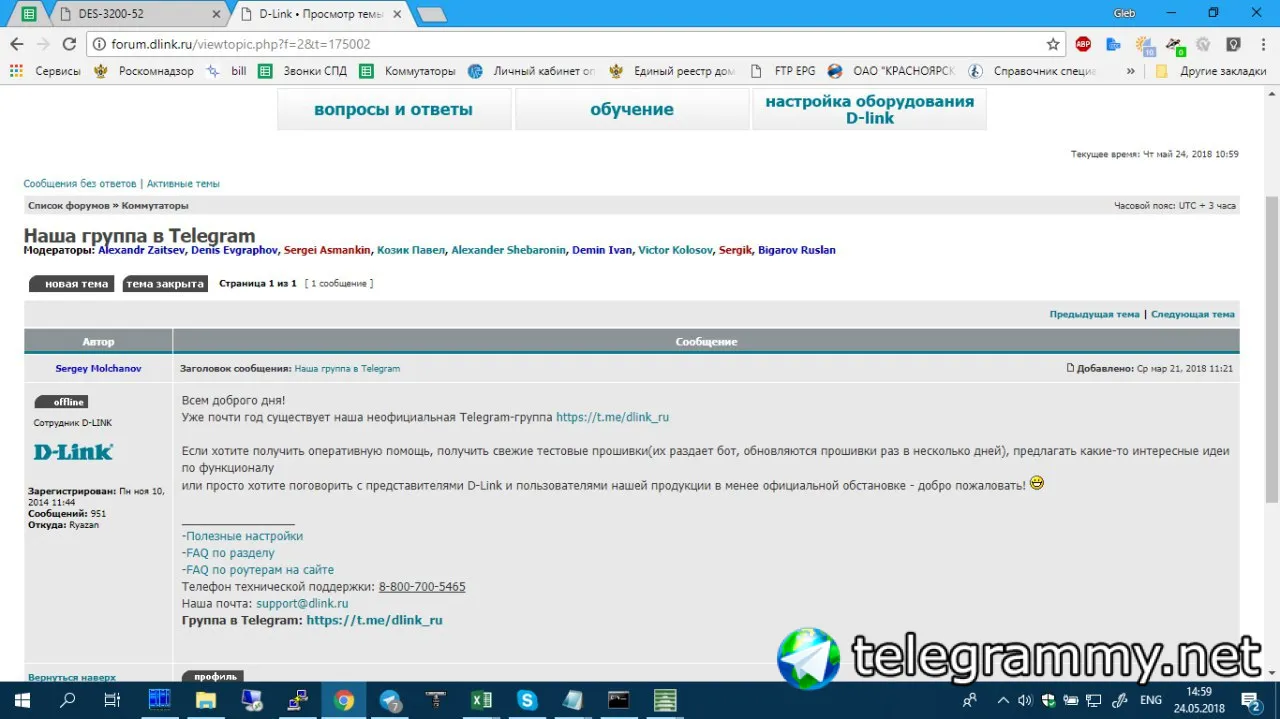Close the DES-3200-52 tab

(x=215, y=14)
